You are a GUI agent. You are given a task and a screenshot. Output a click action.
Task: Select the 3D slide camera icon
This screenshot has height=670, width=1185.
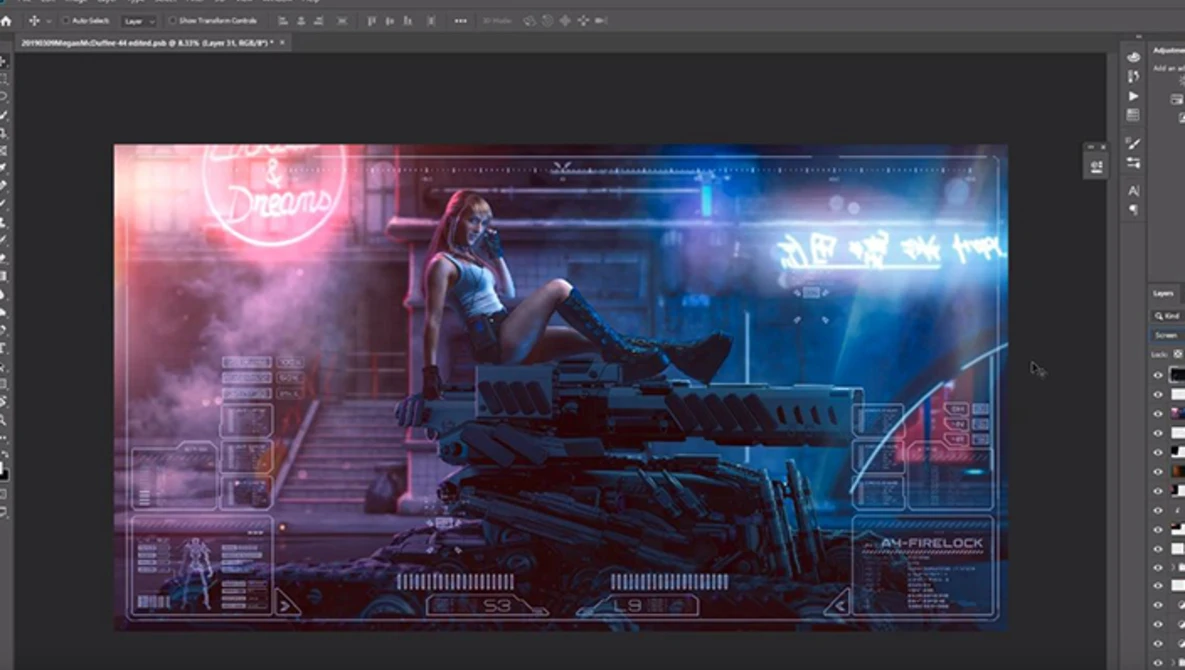point(583,21)
